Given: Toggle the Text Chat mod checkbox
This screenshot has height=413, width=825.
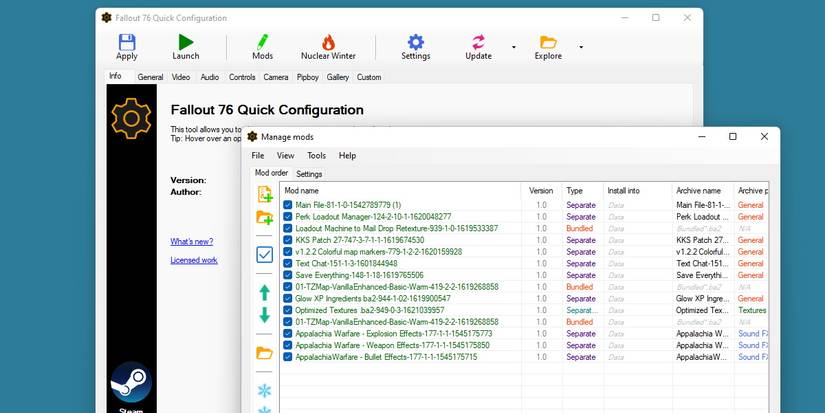Looking at the screenshot, I should (288, 263).
